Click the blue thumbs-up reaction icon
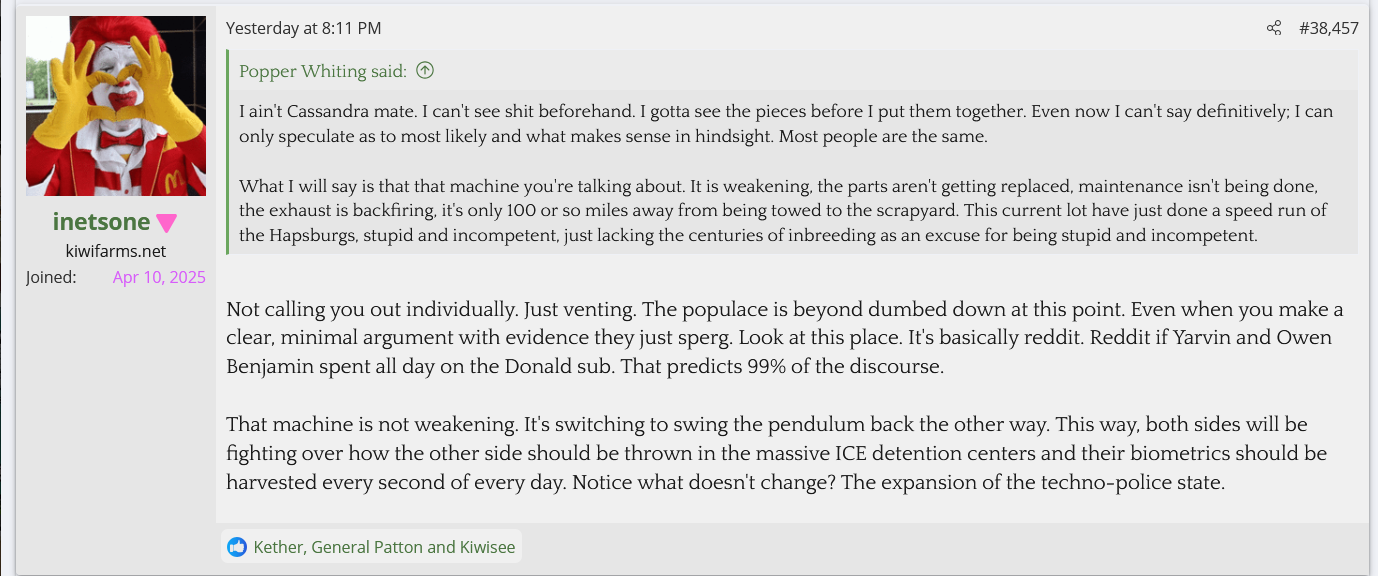1378x576 pixels. coord(237,547)
